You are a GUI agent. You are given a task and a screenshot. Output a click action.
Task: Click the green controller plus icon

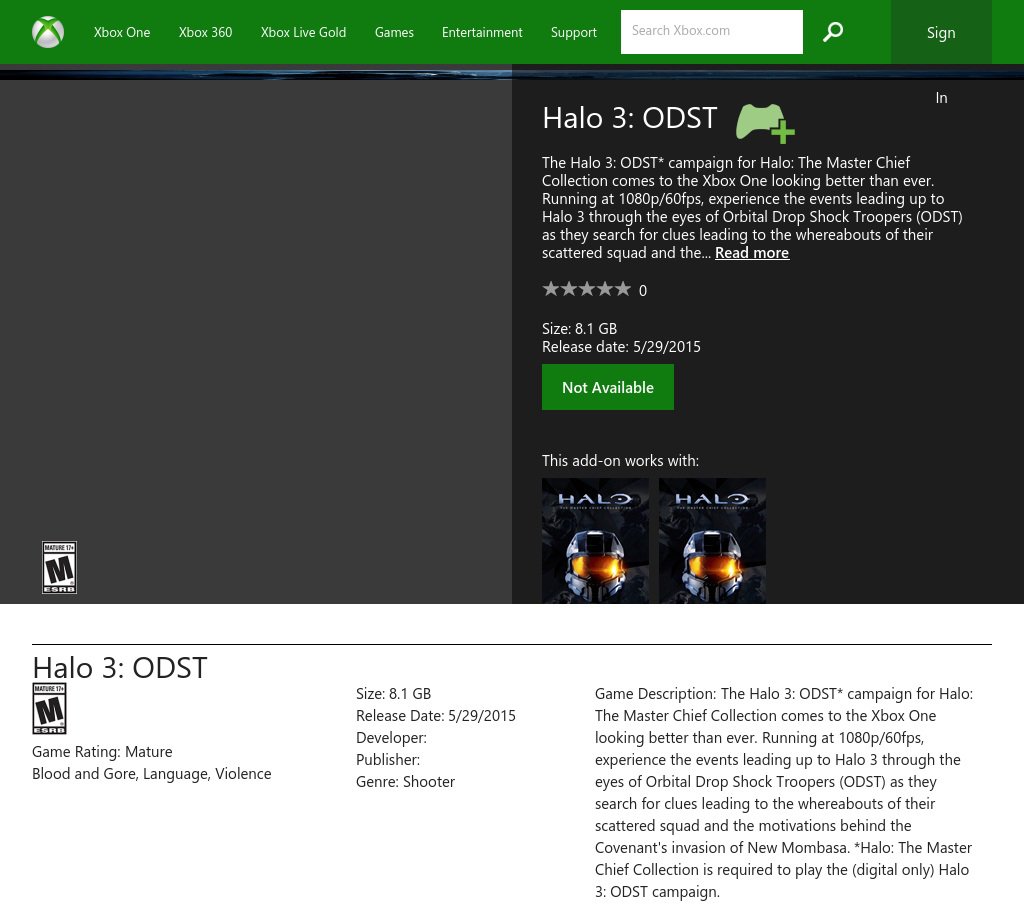coord(765,122)
